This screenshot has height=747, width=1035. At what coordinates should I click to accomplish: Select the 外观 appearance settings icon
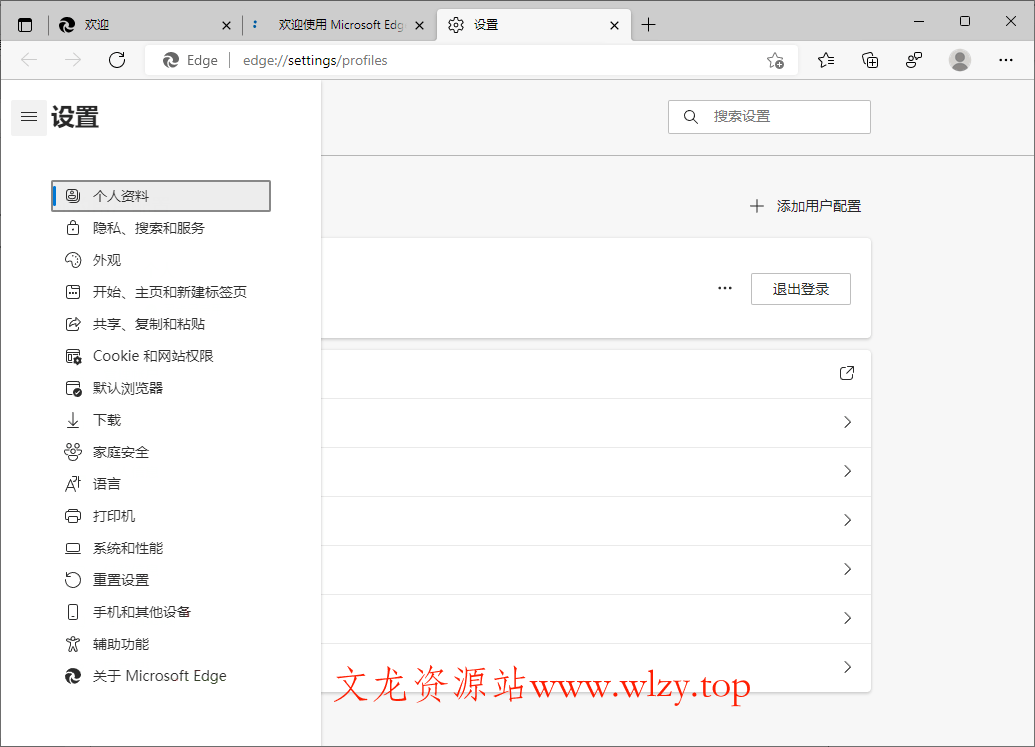(x=72, y=259)
